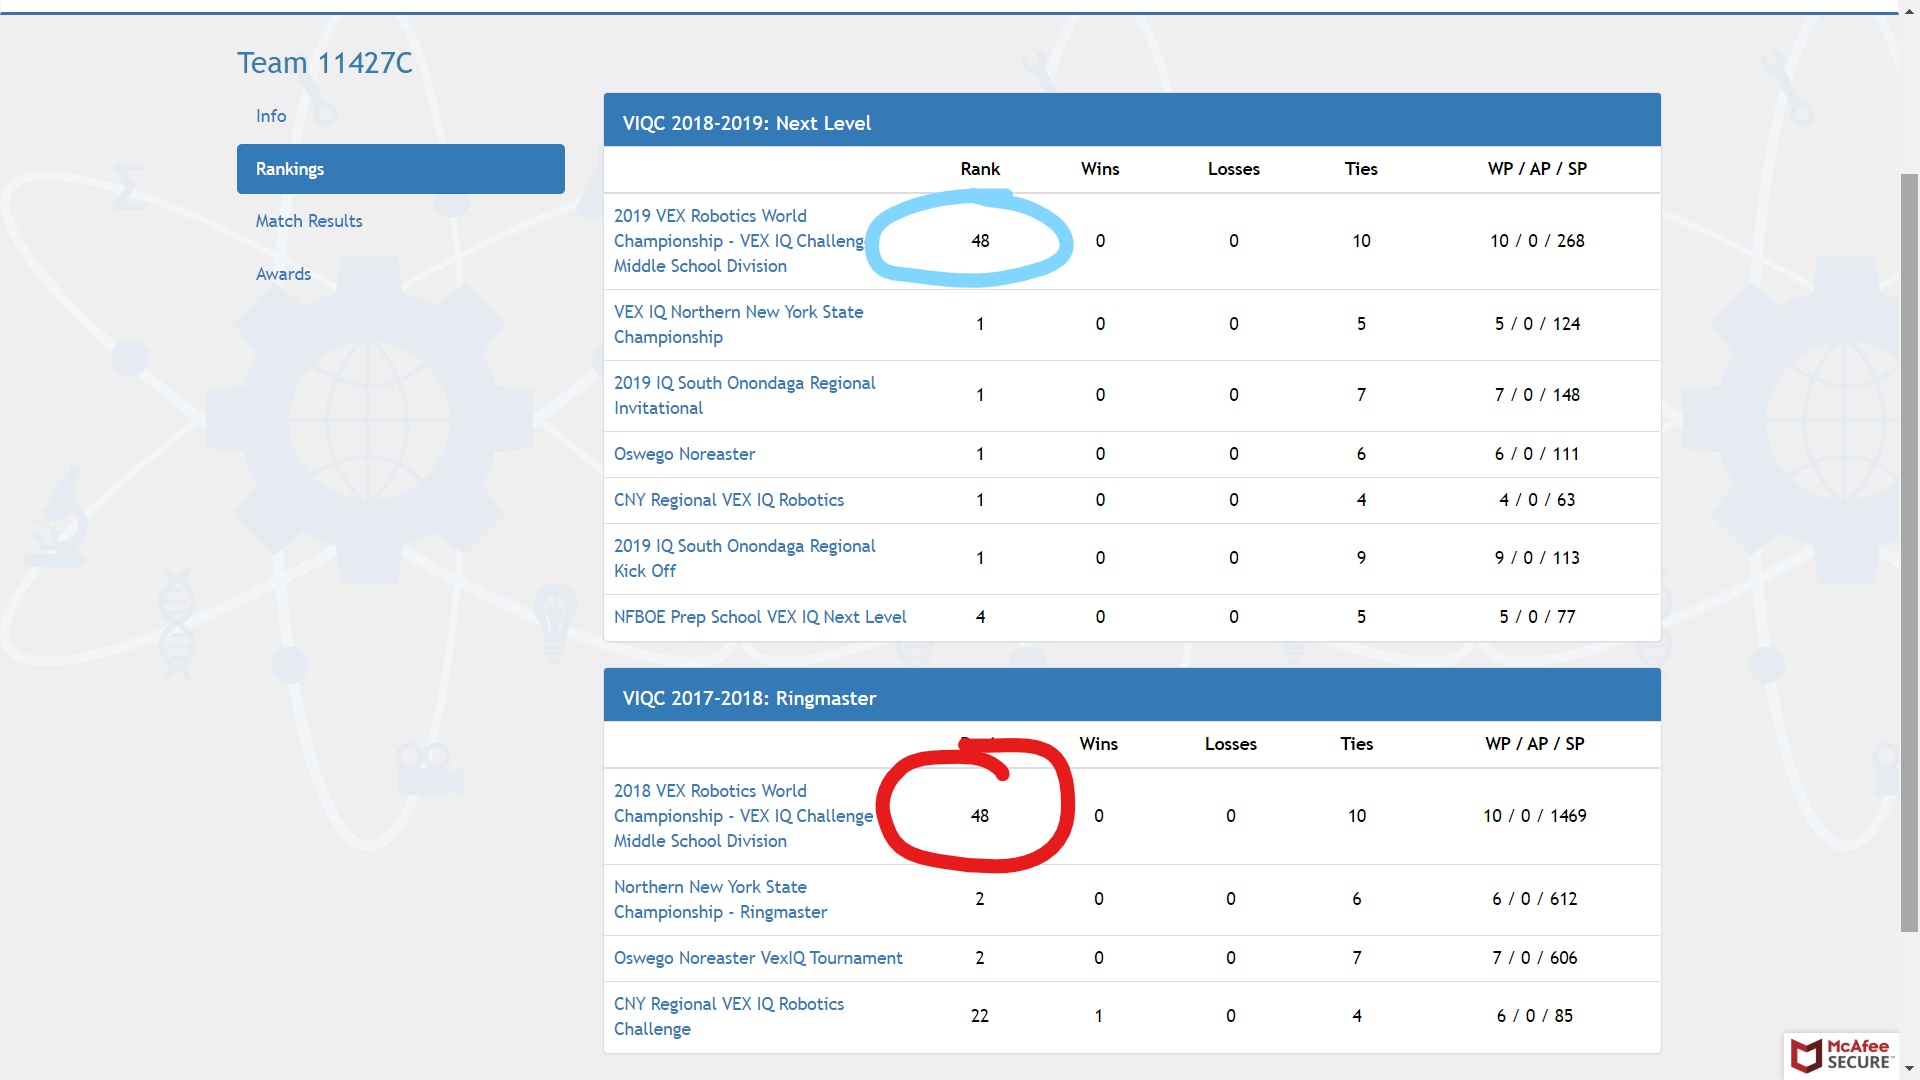Open 2019 VEX Robotics World Championship link
The height and width of the screenshot is (1080, 1920).
740,241
